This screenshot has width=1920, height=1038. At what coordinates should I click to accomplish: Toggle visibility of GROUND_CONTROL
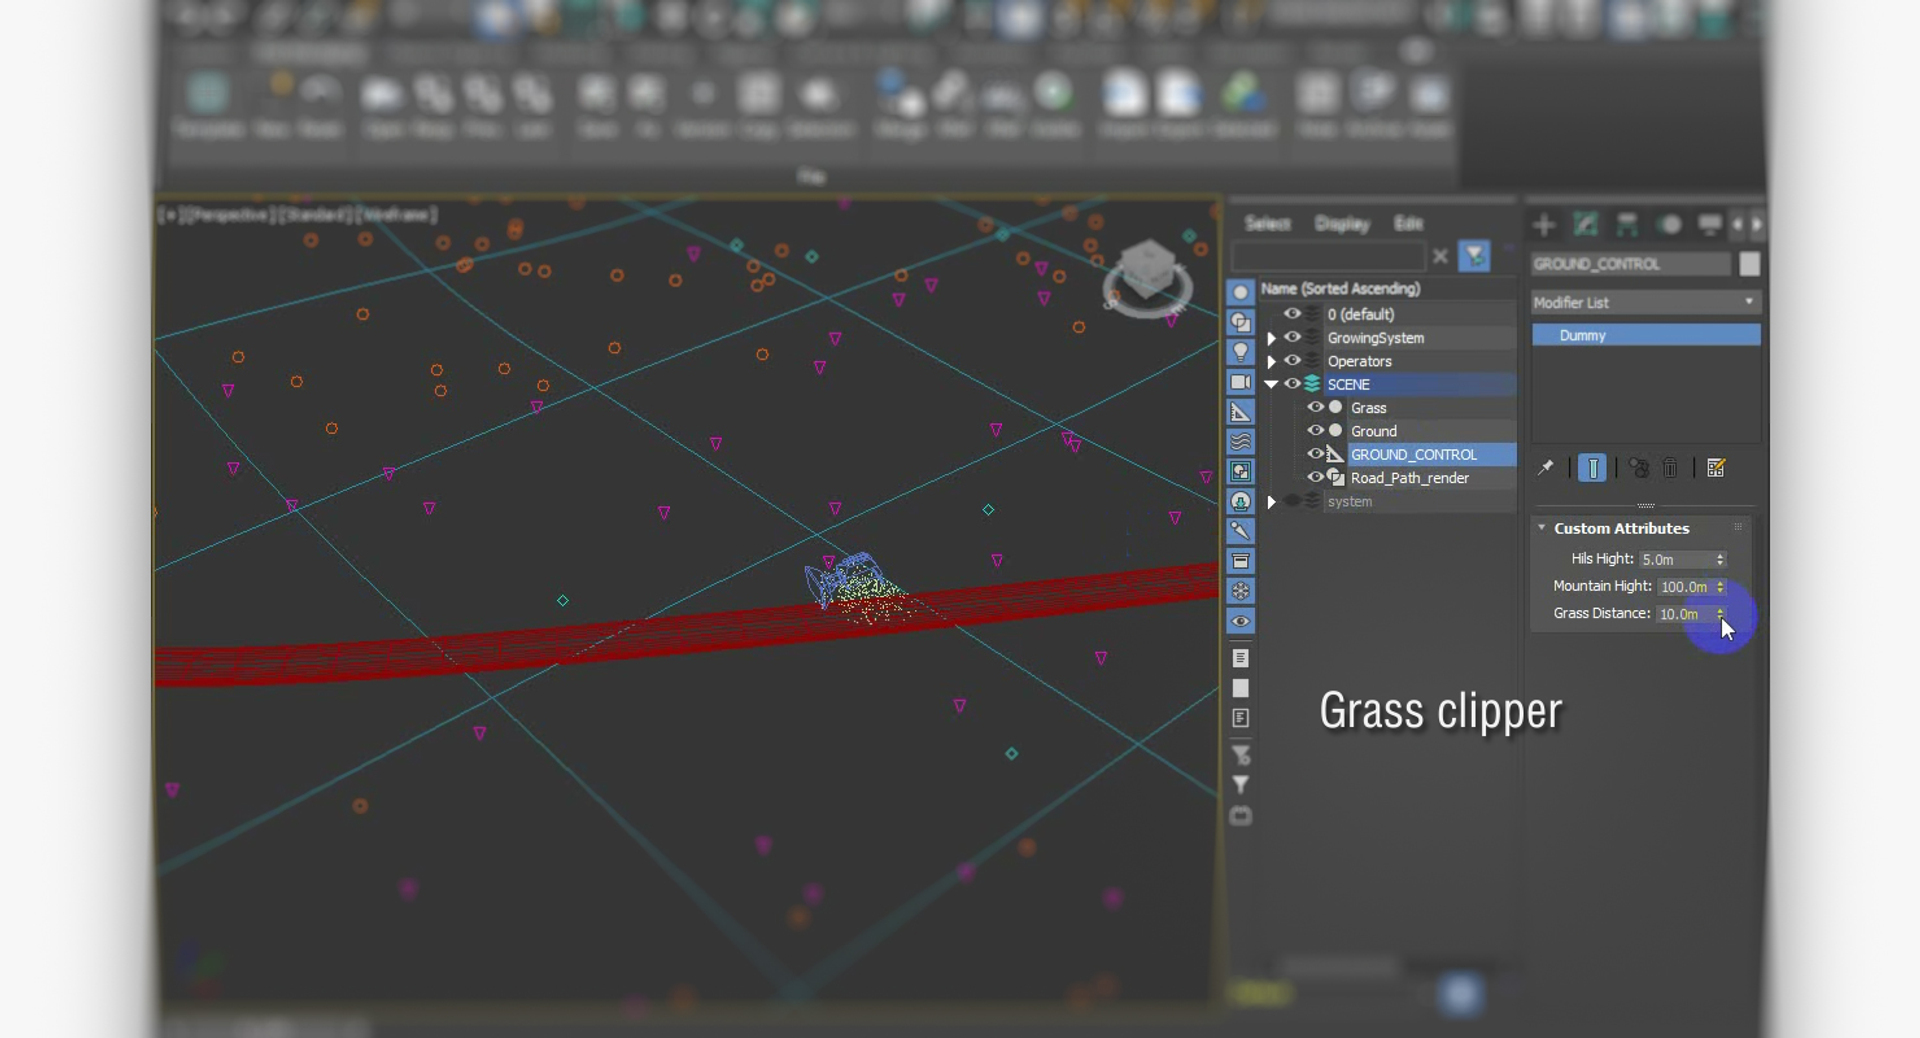tap(1315, 454)
